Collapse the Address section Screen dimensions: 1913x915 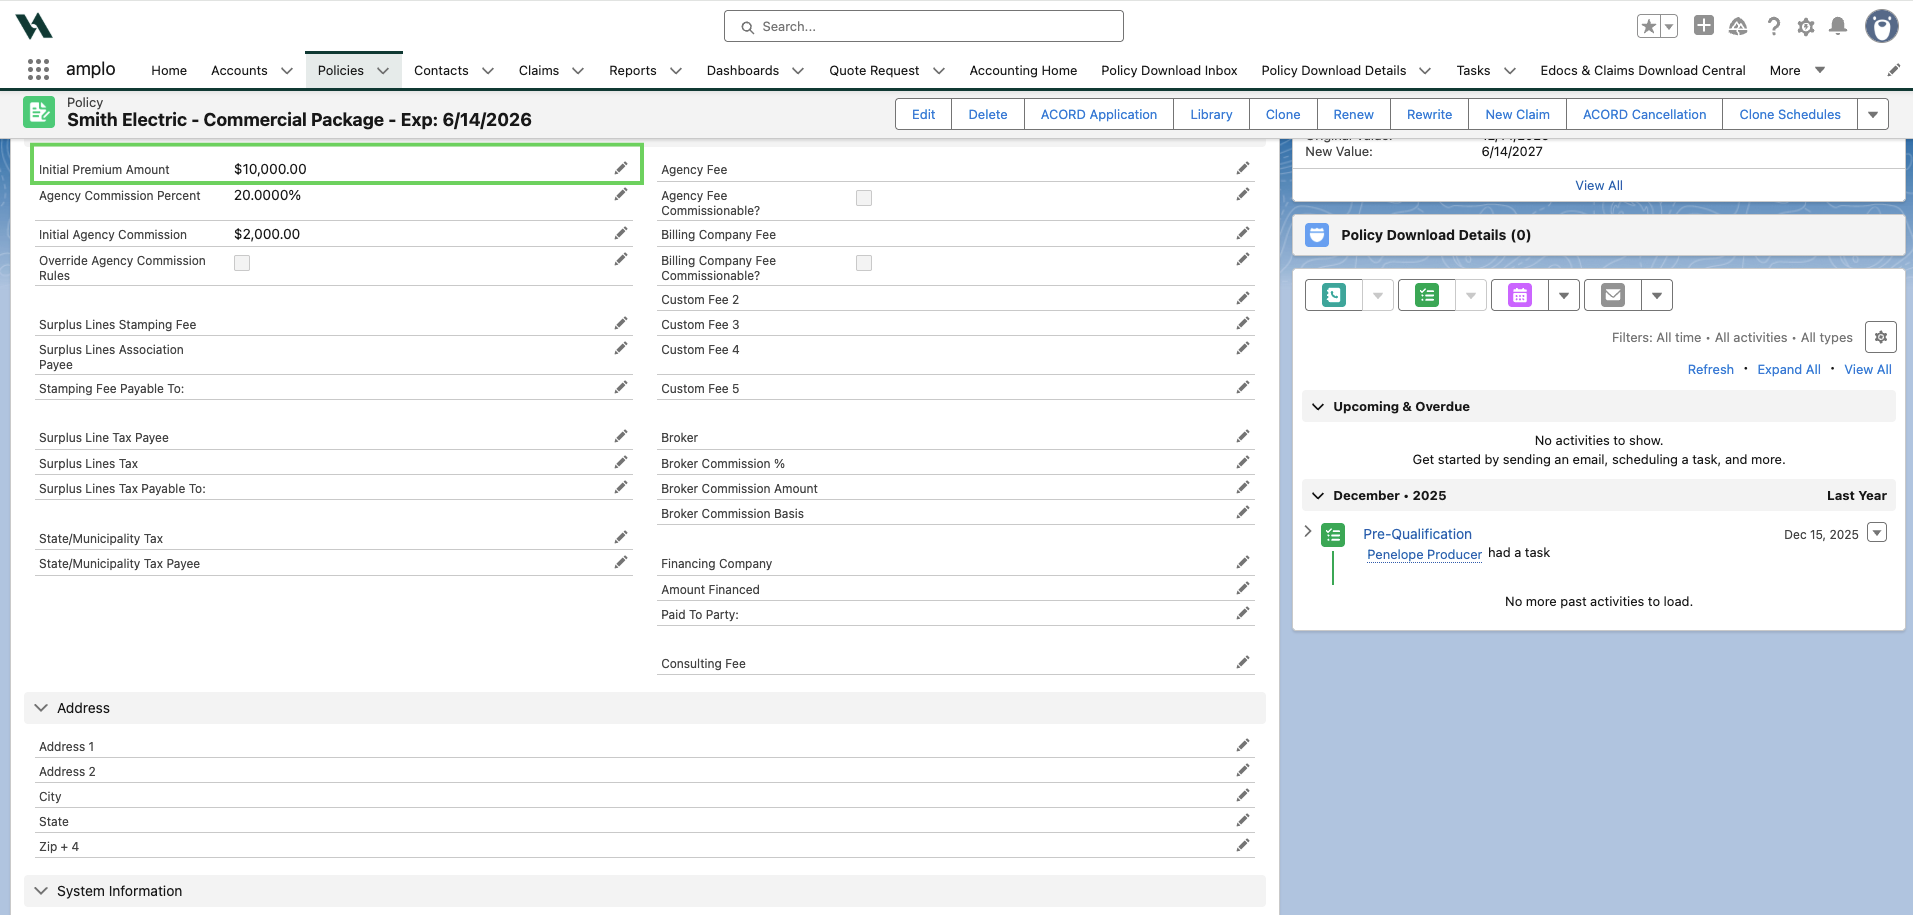click(x=41, y=708)
